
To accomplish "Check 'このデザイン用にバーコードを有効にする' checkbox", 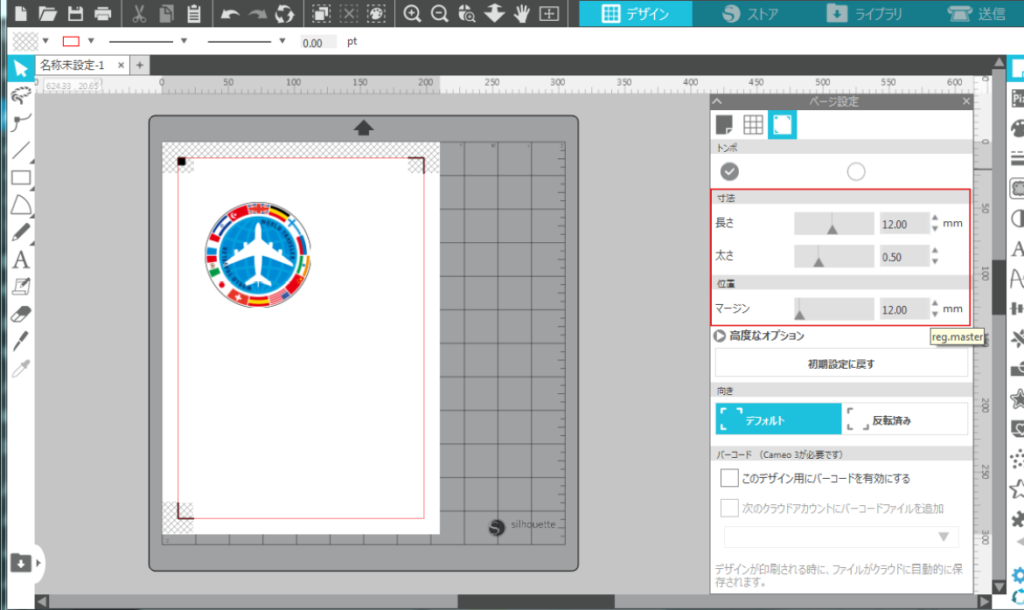I will (729, 477).
